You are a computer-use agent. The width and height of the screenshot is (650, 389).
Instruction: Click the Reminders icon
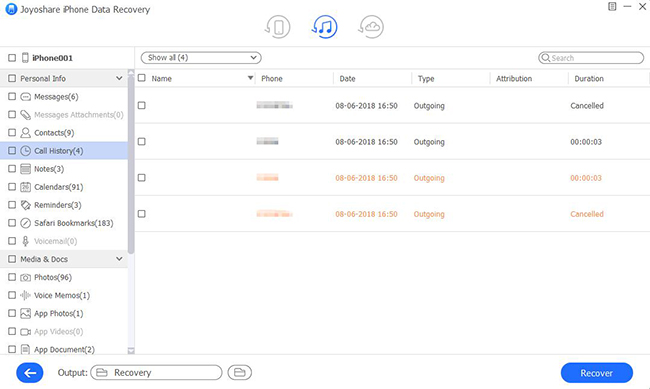tap(26, 205)
